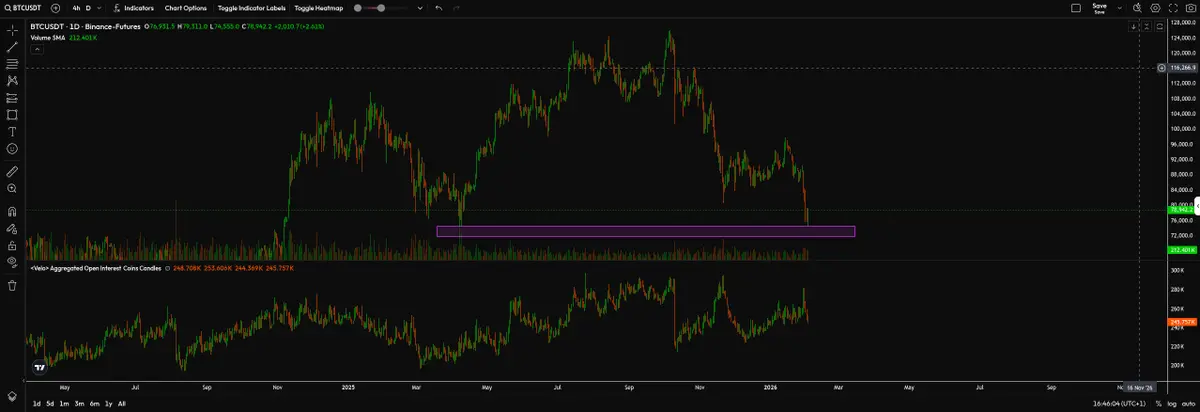This screenshot has height=412, width=1200.
Task: Click the plus icon at crosshair price
Action: pos(1161,68)
